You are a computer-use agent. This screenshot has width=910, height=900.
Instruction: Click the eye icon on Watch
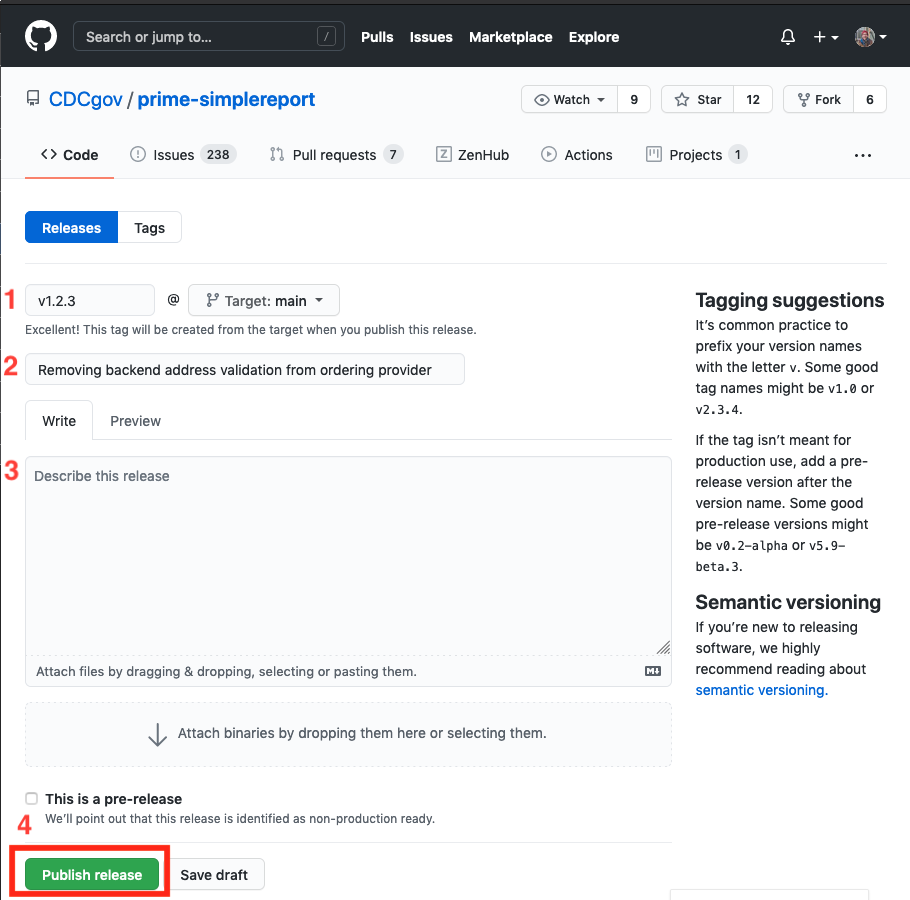[x=541, y=100]
